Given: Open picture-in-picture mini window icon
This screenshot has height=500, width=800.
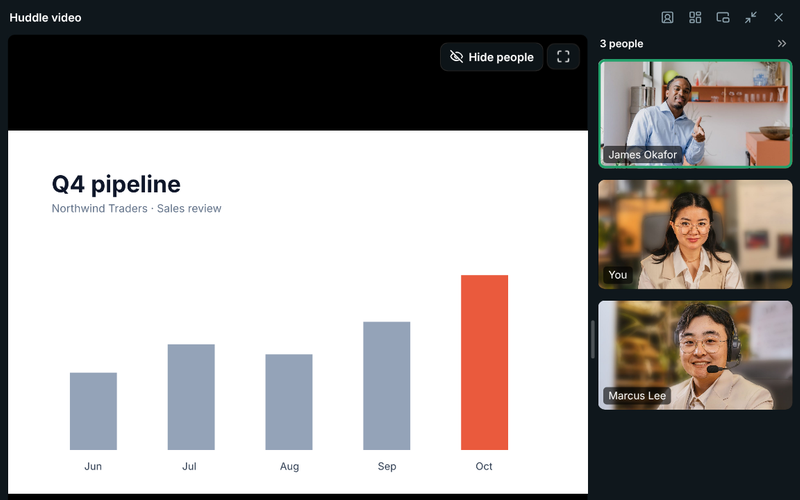Looking at the screenshot, I should [723, 17].
